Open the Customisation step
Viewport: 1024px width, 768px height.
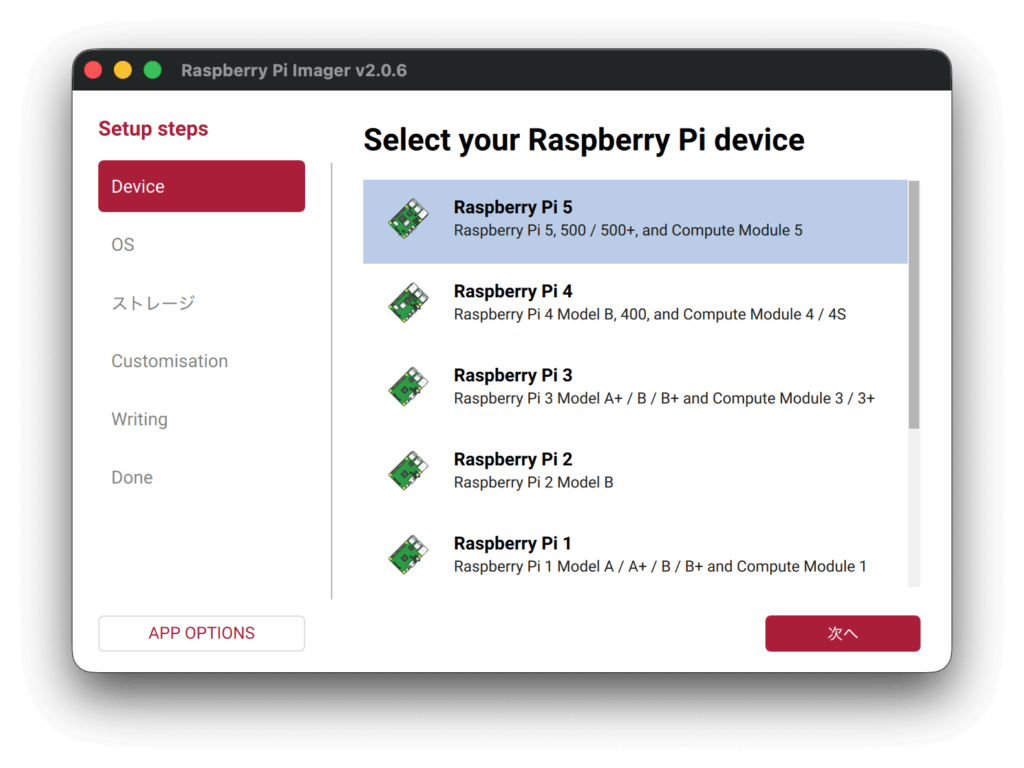(x=169, y=361)
